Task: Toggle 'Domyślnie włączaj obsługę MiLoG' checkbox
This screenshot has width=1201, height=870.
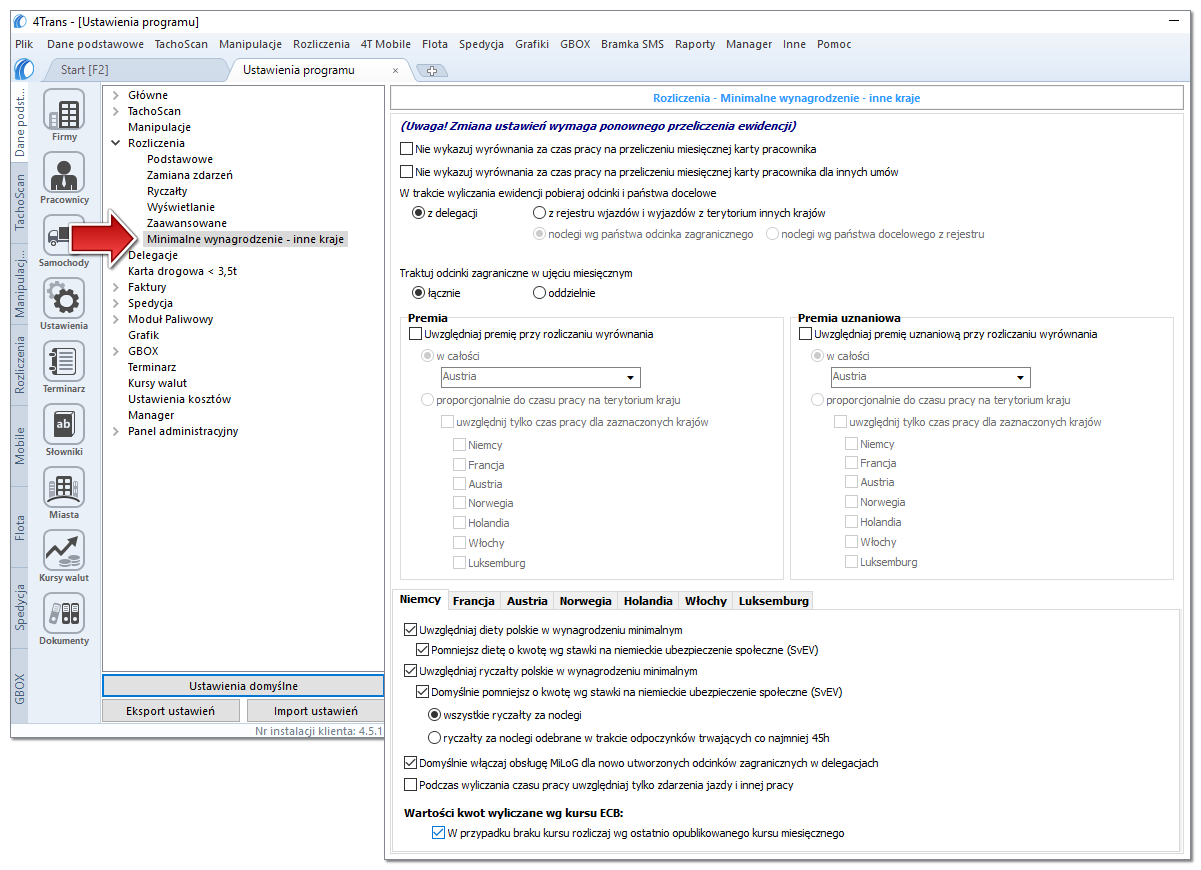Action: tap(410, 763)
